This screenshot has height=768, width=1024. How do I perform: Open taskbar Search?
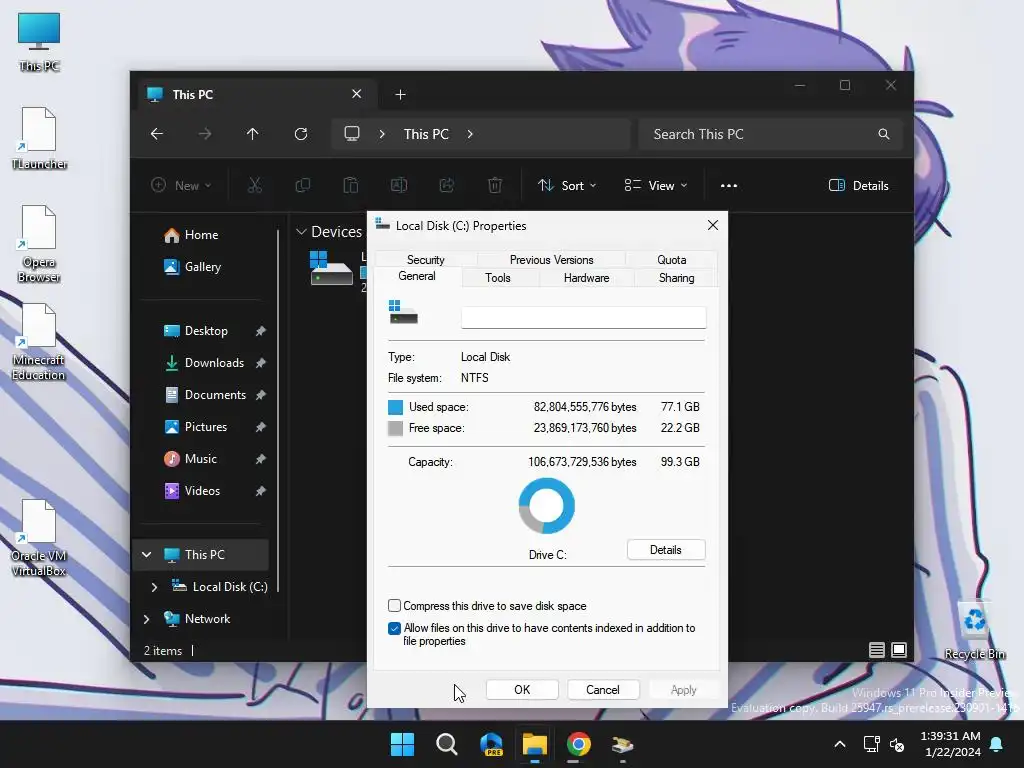(x=447, y=744)
